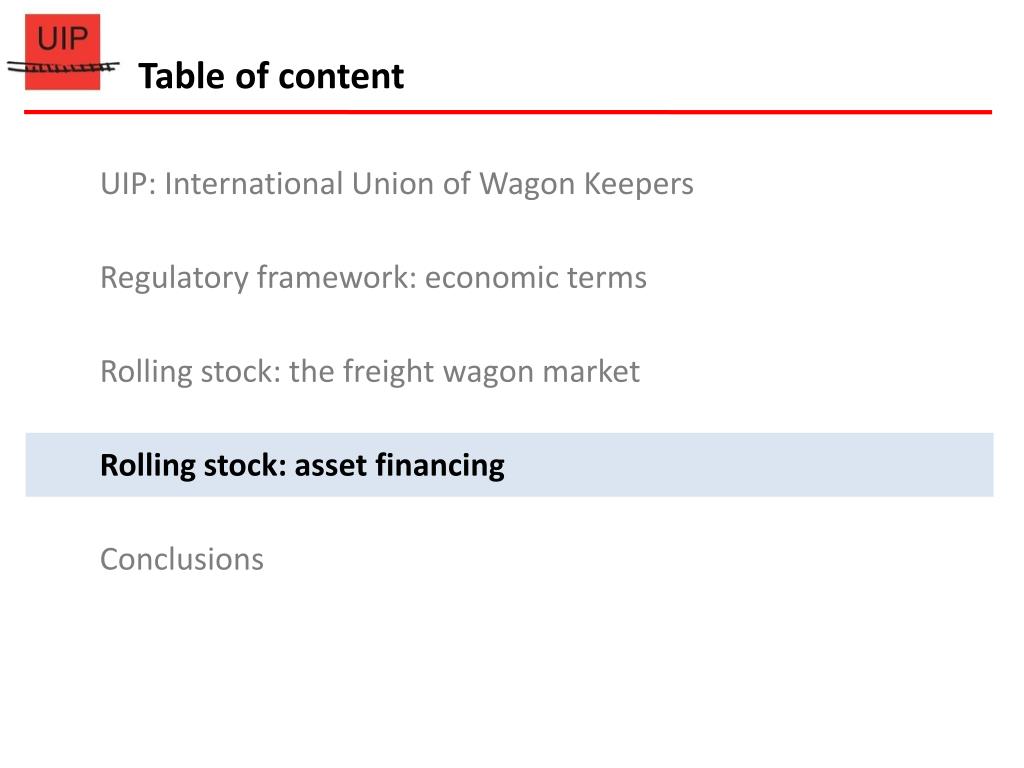This screenshot has width=1024, height=768.
Task: Go to the 'Conclusions' section
Action: point(182,560)
